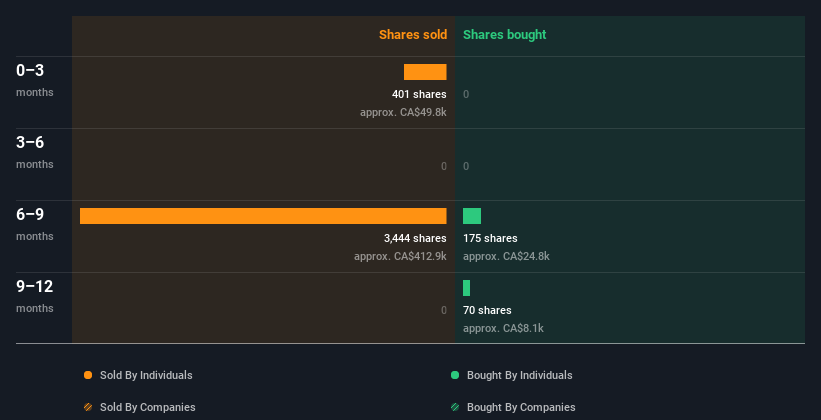Click the zero sold value in 3–6 months

[443, 167]
